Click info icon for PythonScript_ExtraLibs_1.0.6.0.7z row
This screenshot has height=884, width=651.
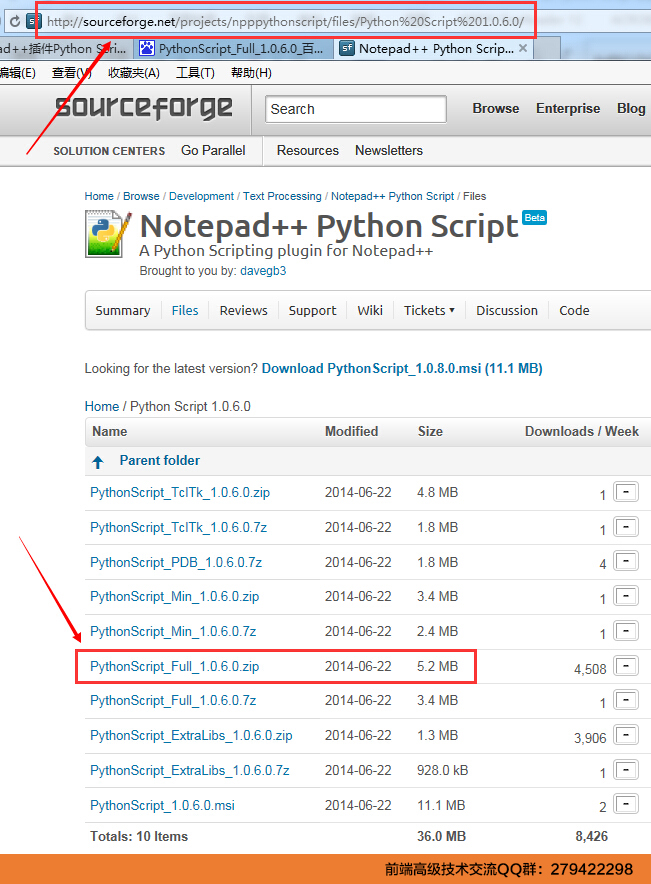pos(626,770)
